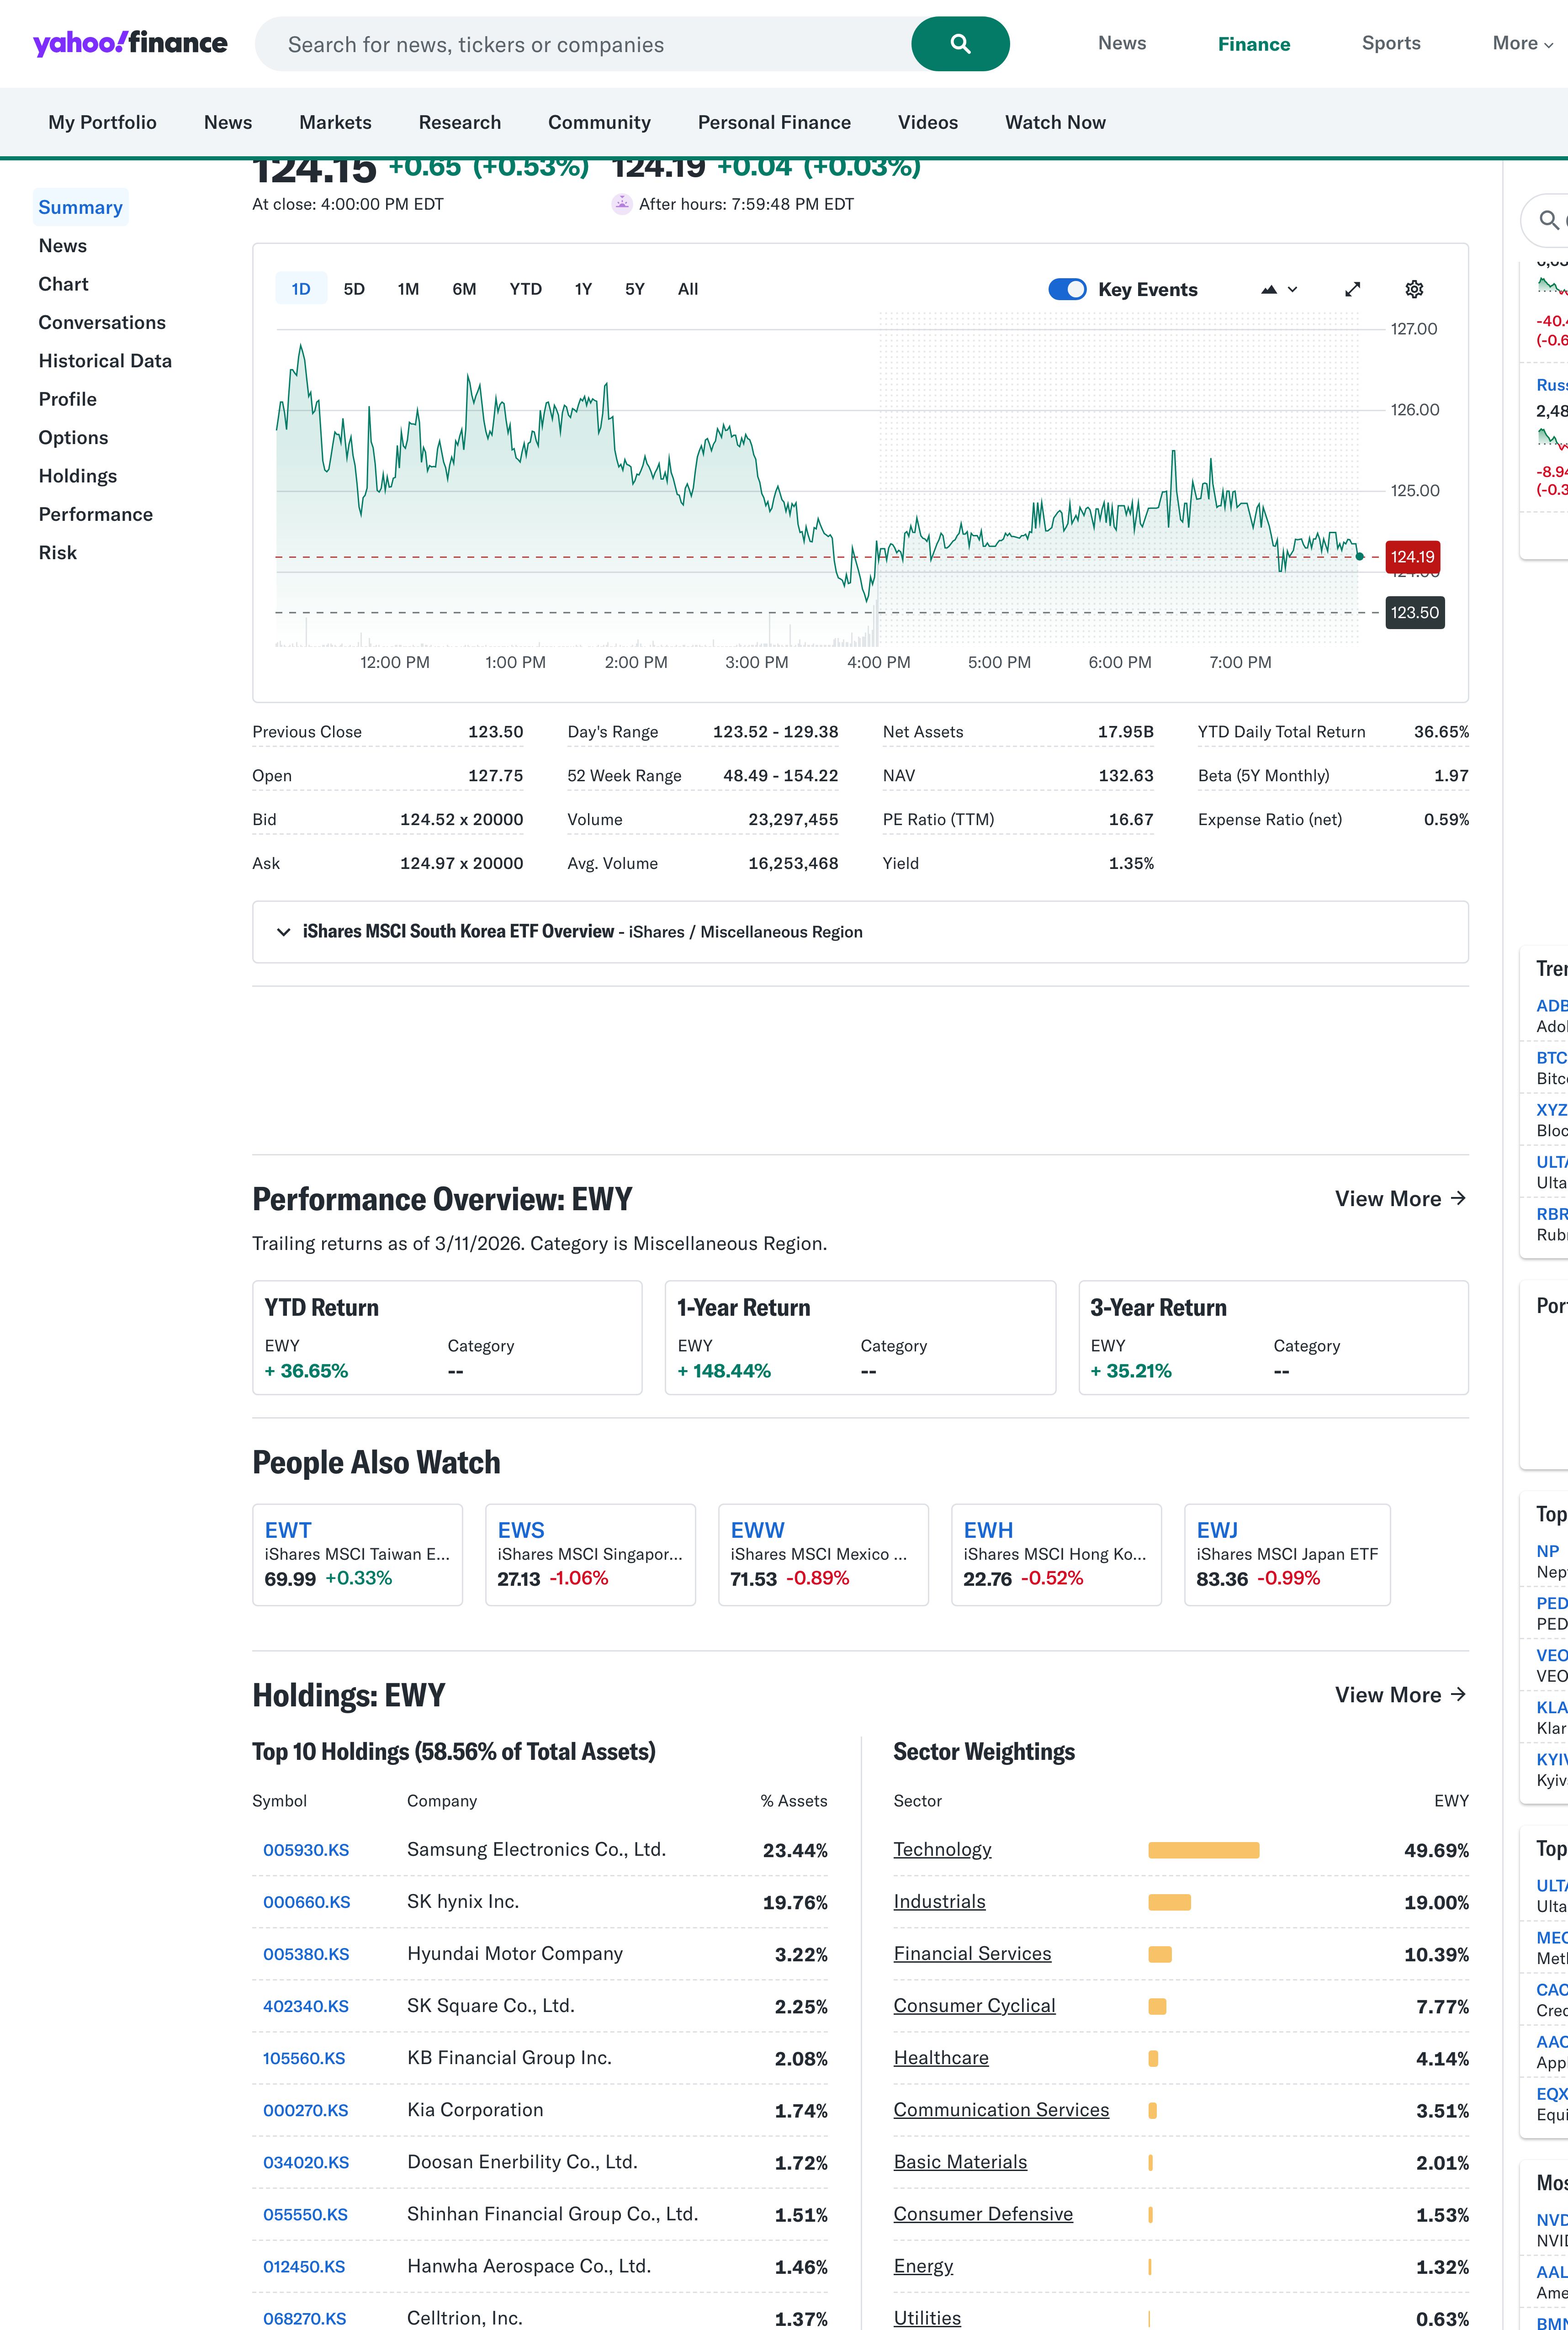1568x2330 pixels.
Task: Expand iShares MSCI South Korea ETF Overview
Action: tap(284, 932)
